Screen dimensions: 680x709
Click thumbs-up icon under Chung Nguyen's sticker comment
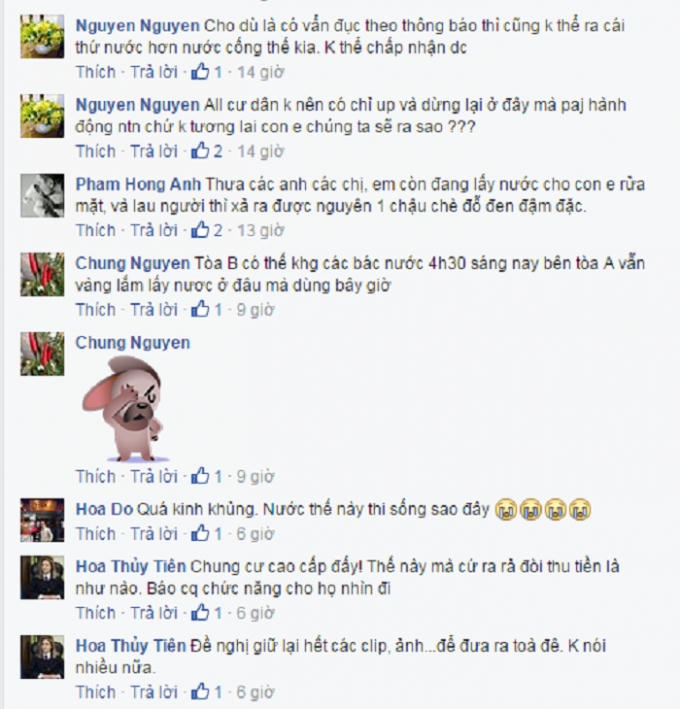(x=200, y=476)
